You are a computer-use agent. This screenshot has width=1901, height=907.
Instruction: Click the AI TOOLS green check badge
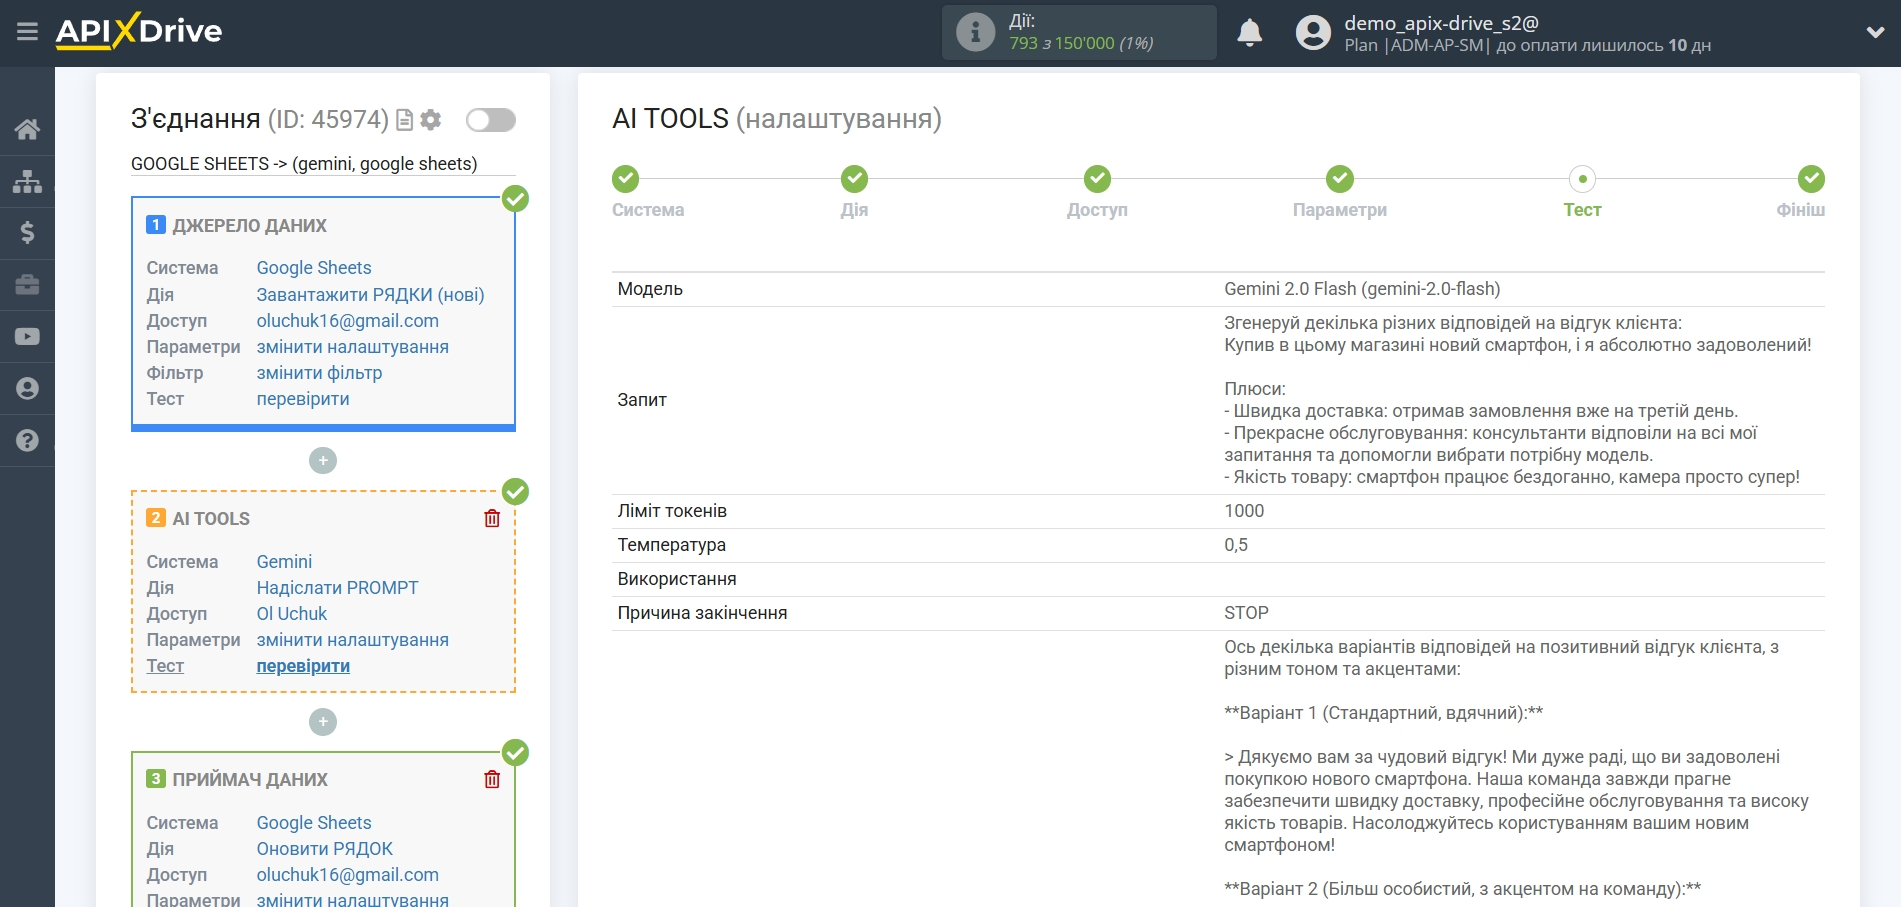515,492
